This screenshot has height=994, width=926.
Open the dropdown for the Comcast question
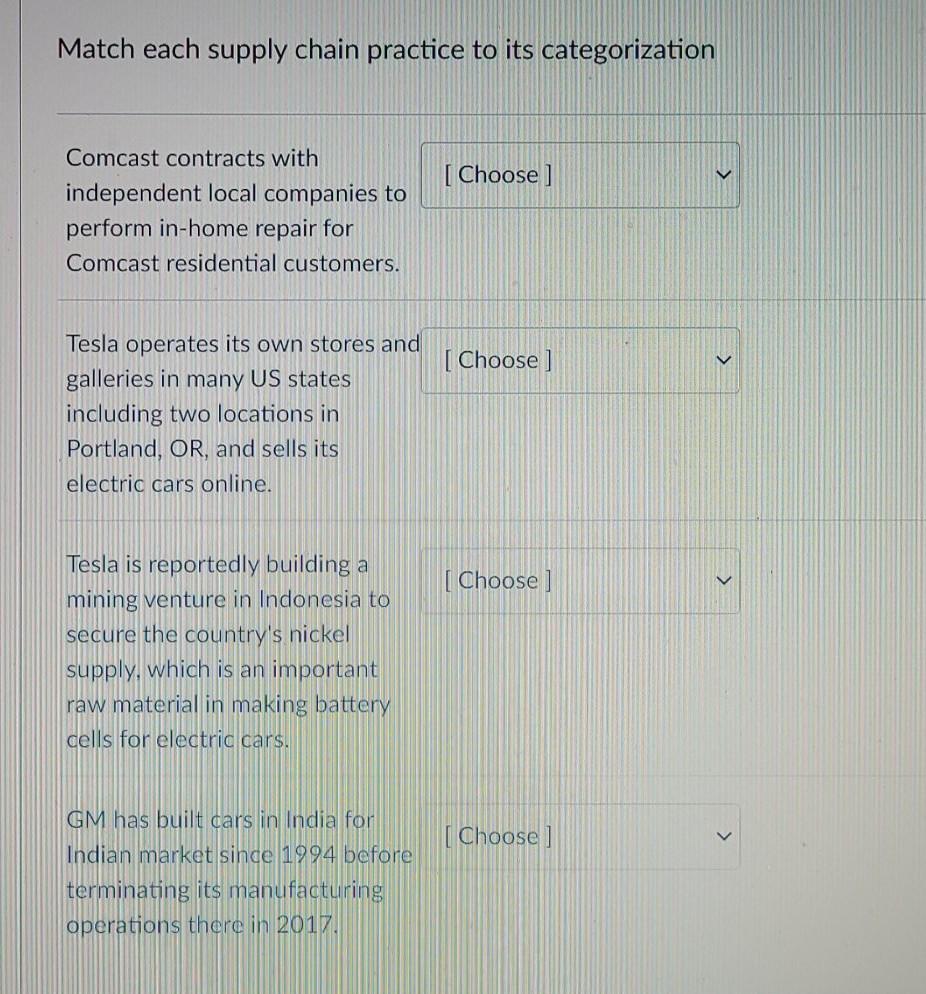tap(580, 174)
